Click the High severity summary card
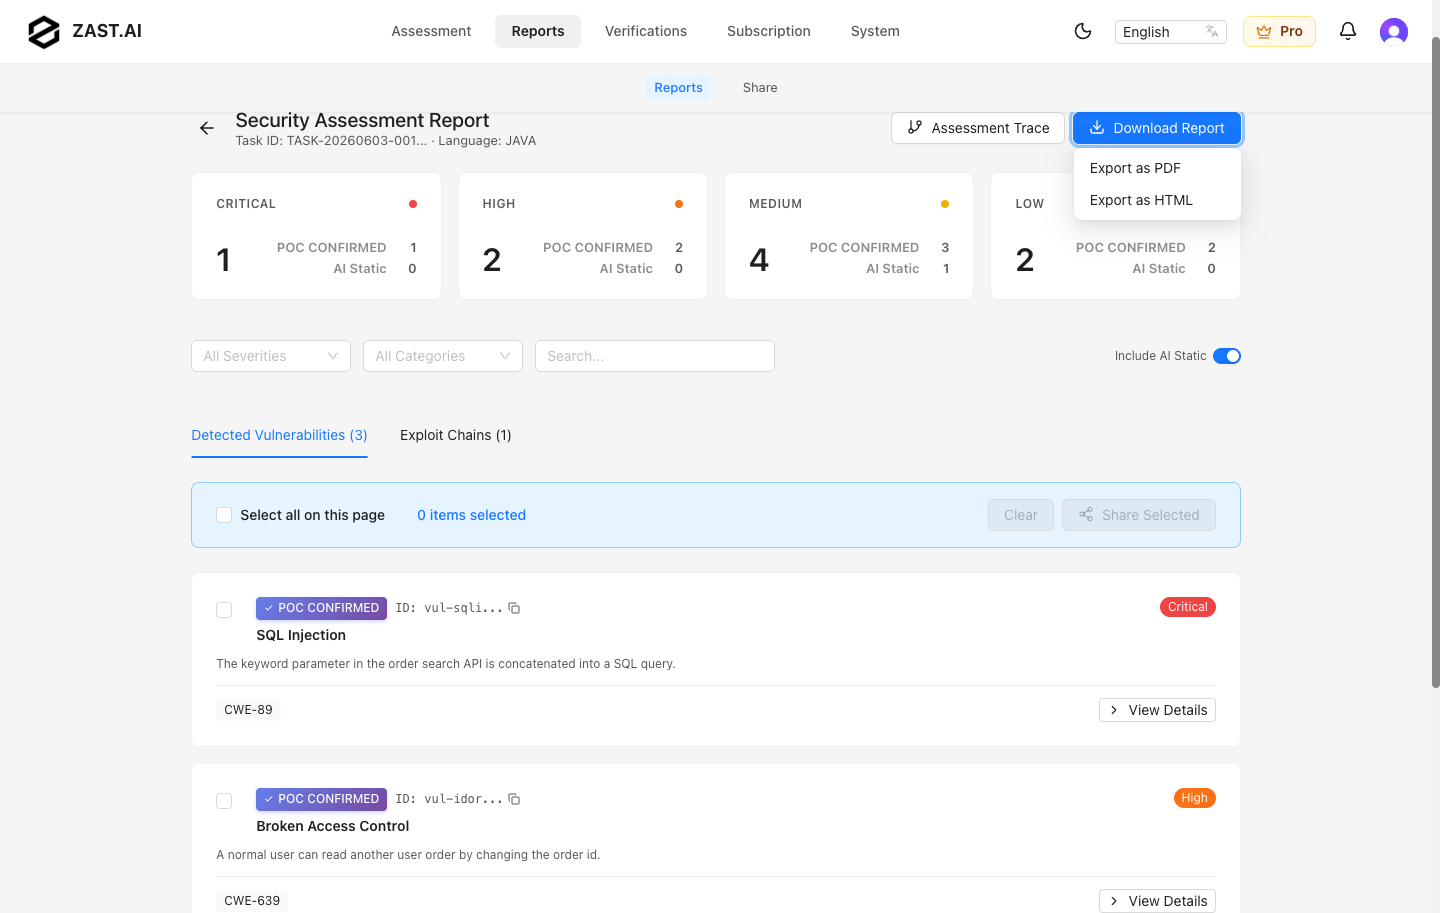The width and height of the screenshot is (1440, 913). point(583,236)
